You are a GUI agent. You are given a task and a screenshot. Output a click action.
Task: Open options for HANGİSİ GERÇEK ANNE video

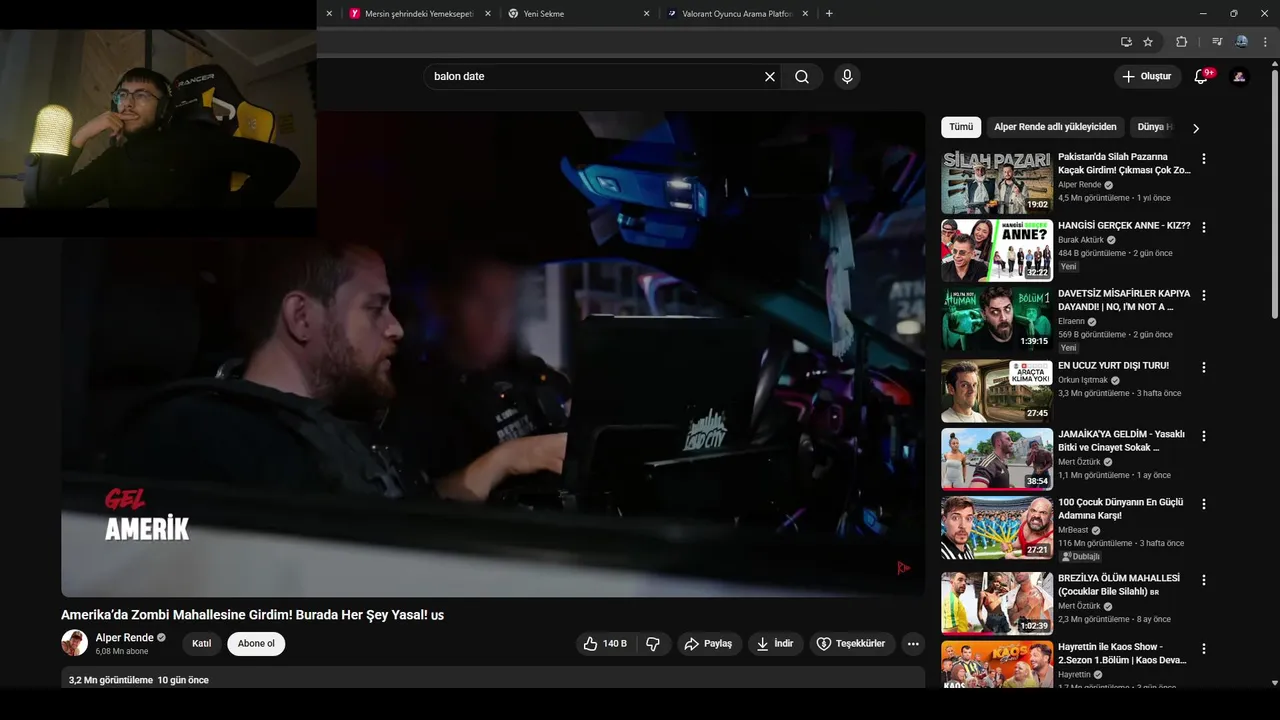point(1204,227)
